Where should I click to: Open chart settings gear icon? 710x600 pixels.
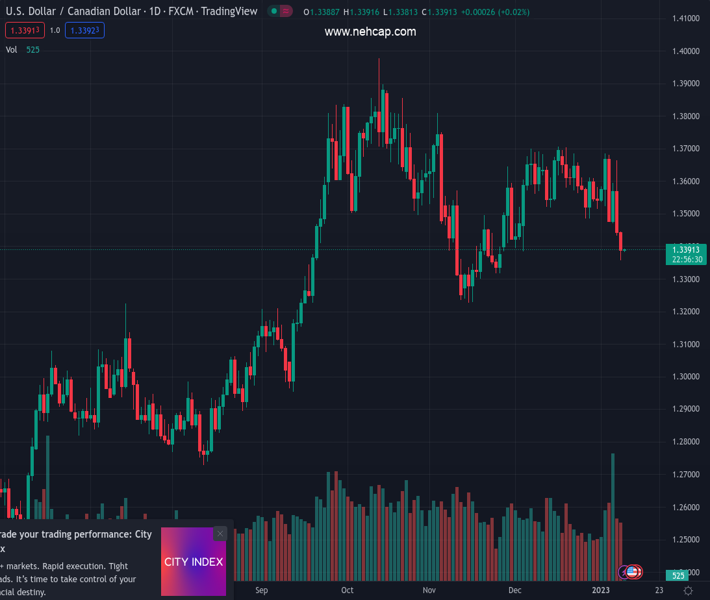(x=688, y=591)
